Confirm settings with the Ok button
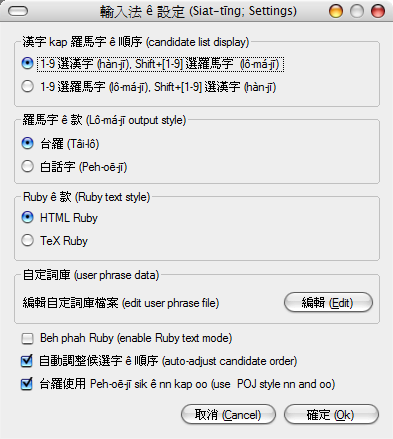Image resolution: width=393 pixels, height=439 pixels. 331,415
